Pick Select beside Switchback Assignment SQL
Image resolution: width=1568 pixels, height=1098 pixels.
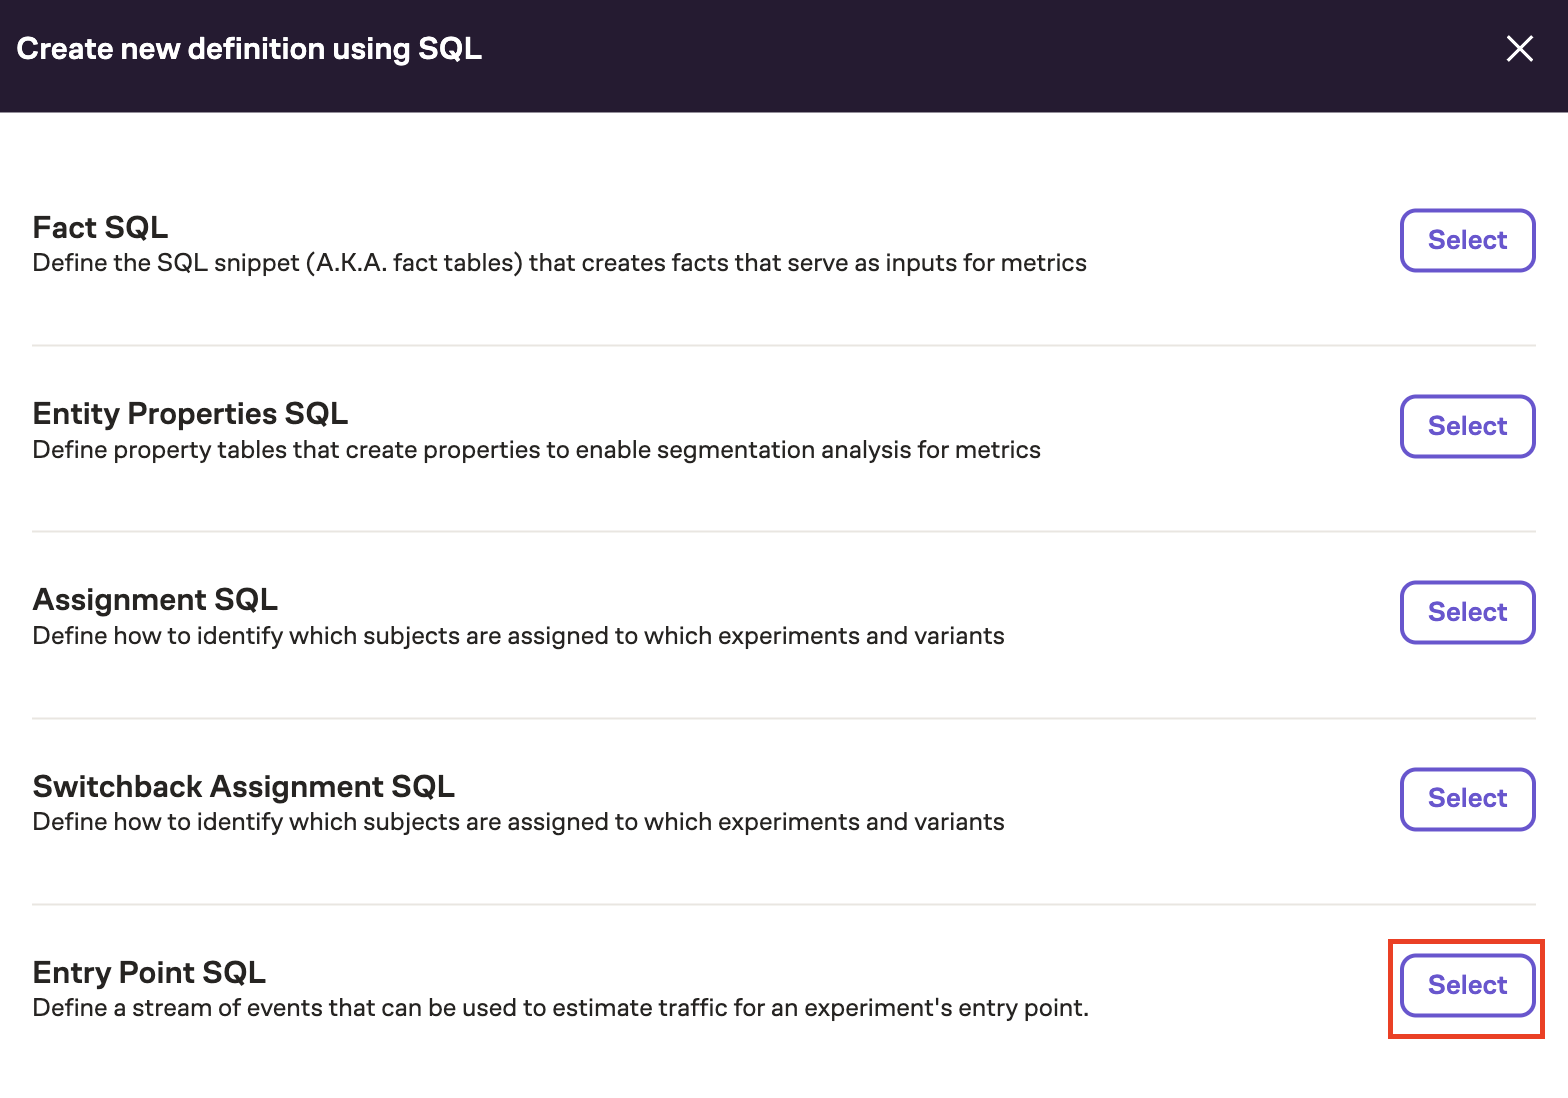1466,798
